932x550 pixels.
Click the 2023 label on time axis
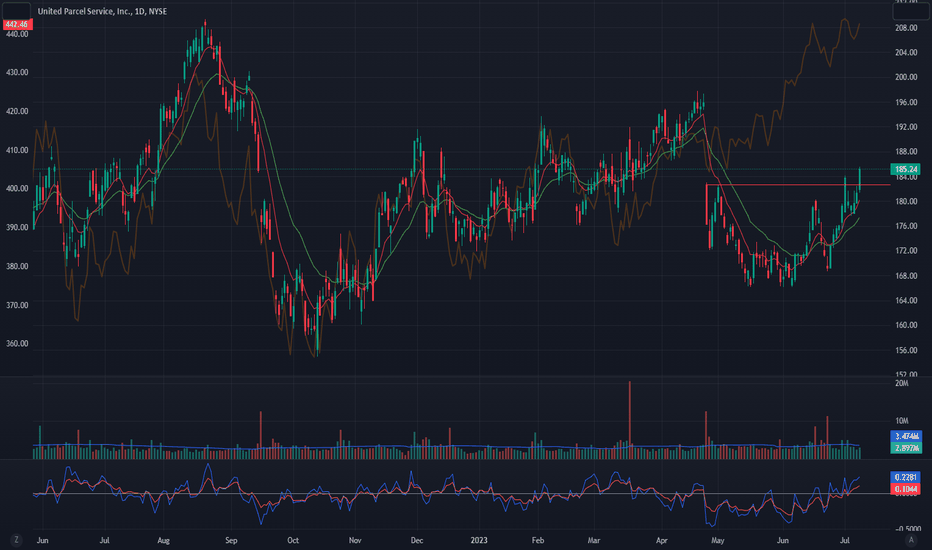pyautogui.click(x=478, y=540)
